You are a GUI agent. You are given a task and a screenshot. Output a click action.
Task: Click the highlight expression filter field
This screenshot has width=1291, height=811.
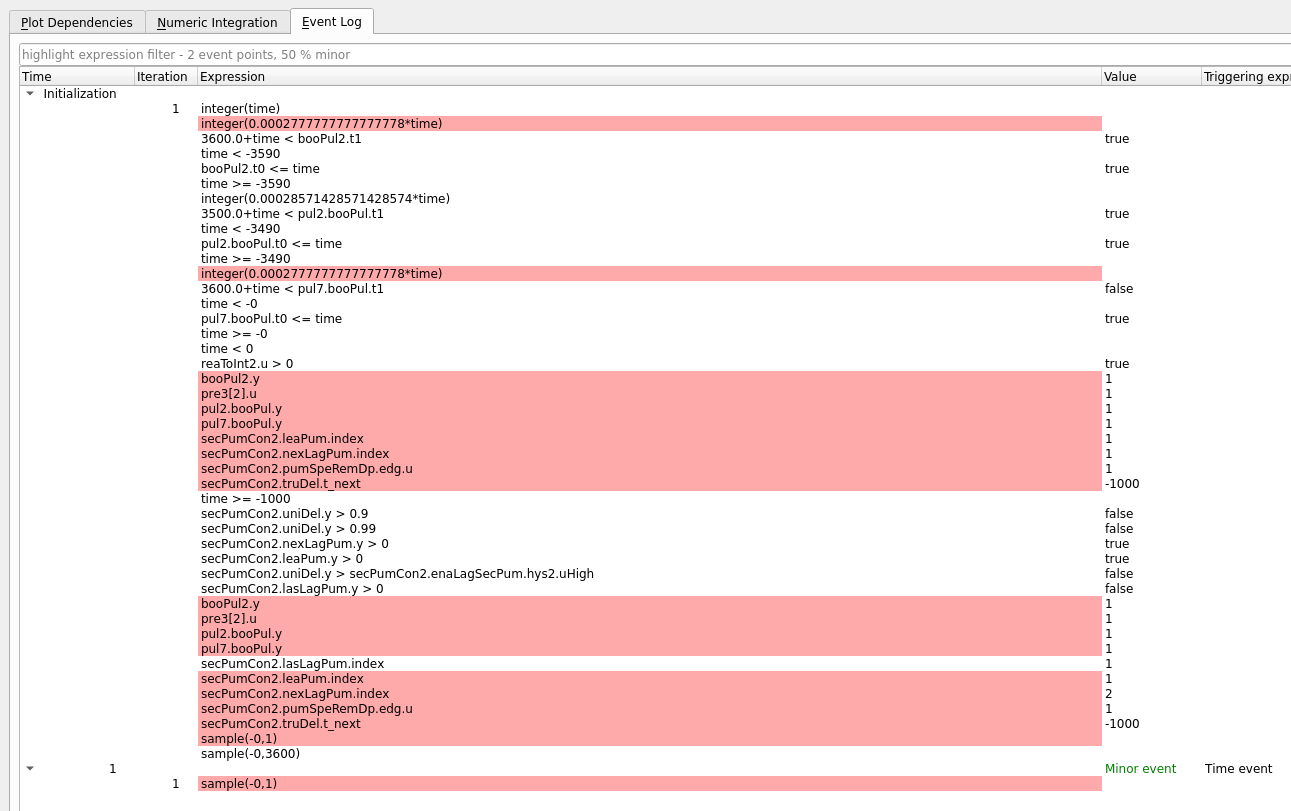[400, 55]
